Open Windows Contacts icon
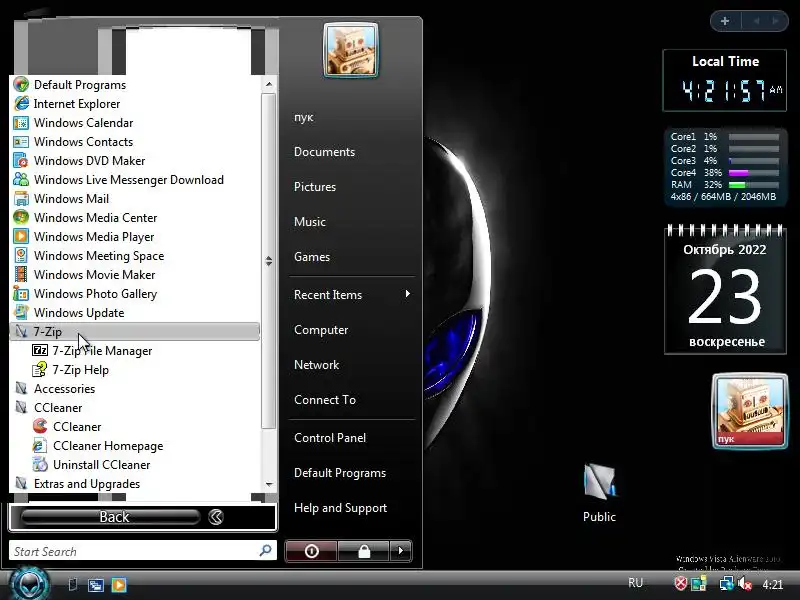800x600 pixels. pyautogui.click(x=21, y=142)
